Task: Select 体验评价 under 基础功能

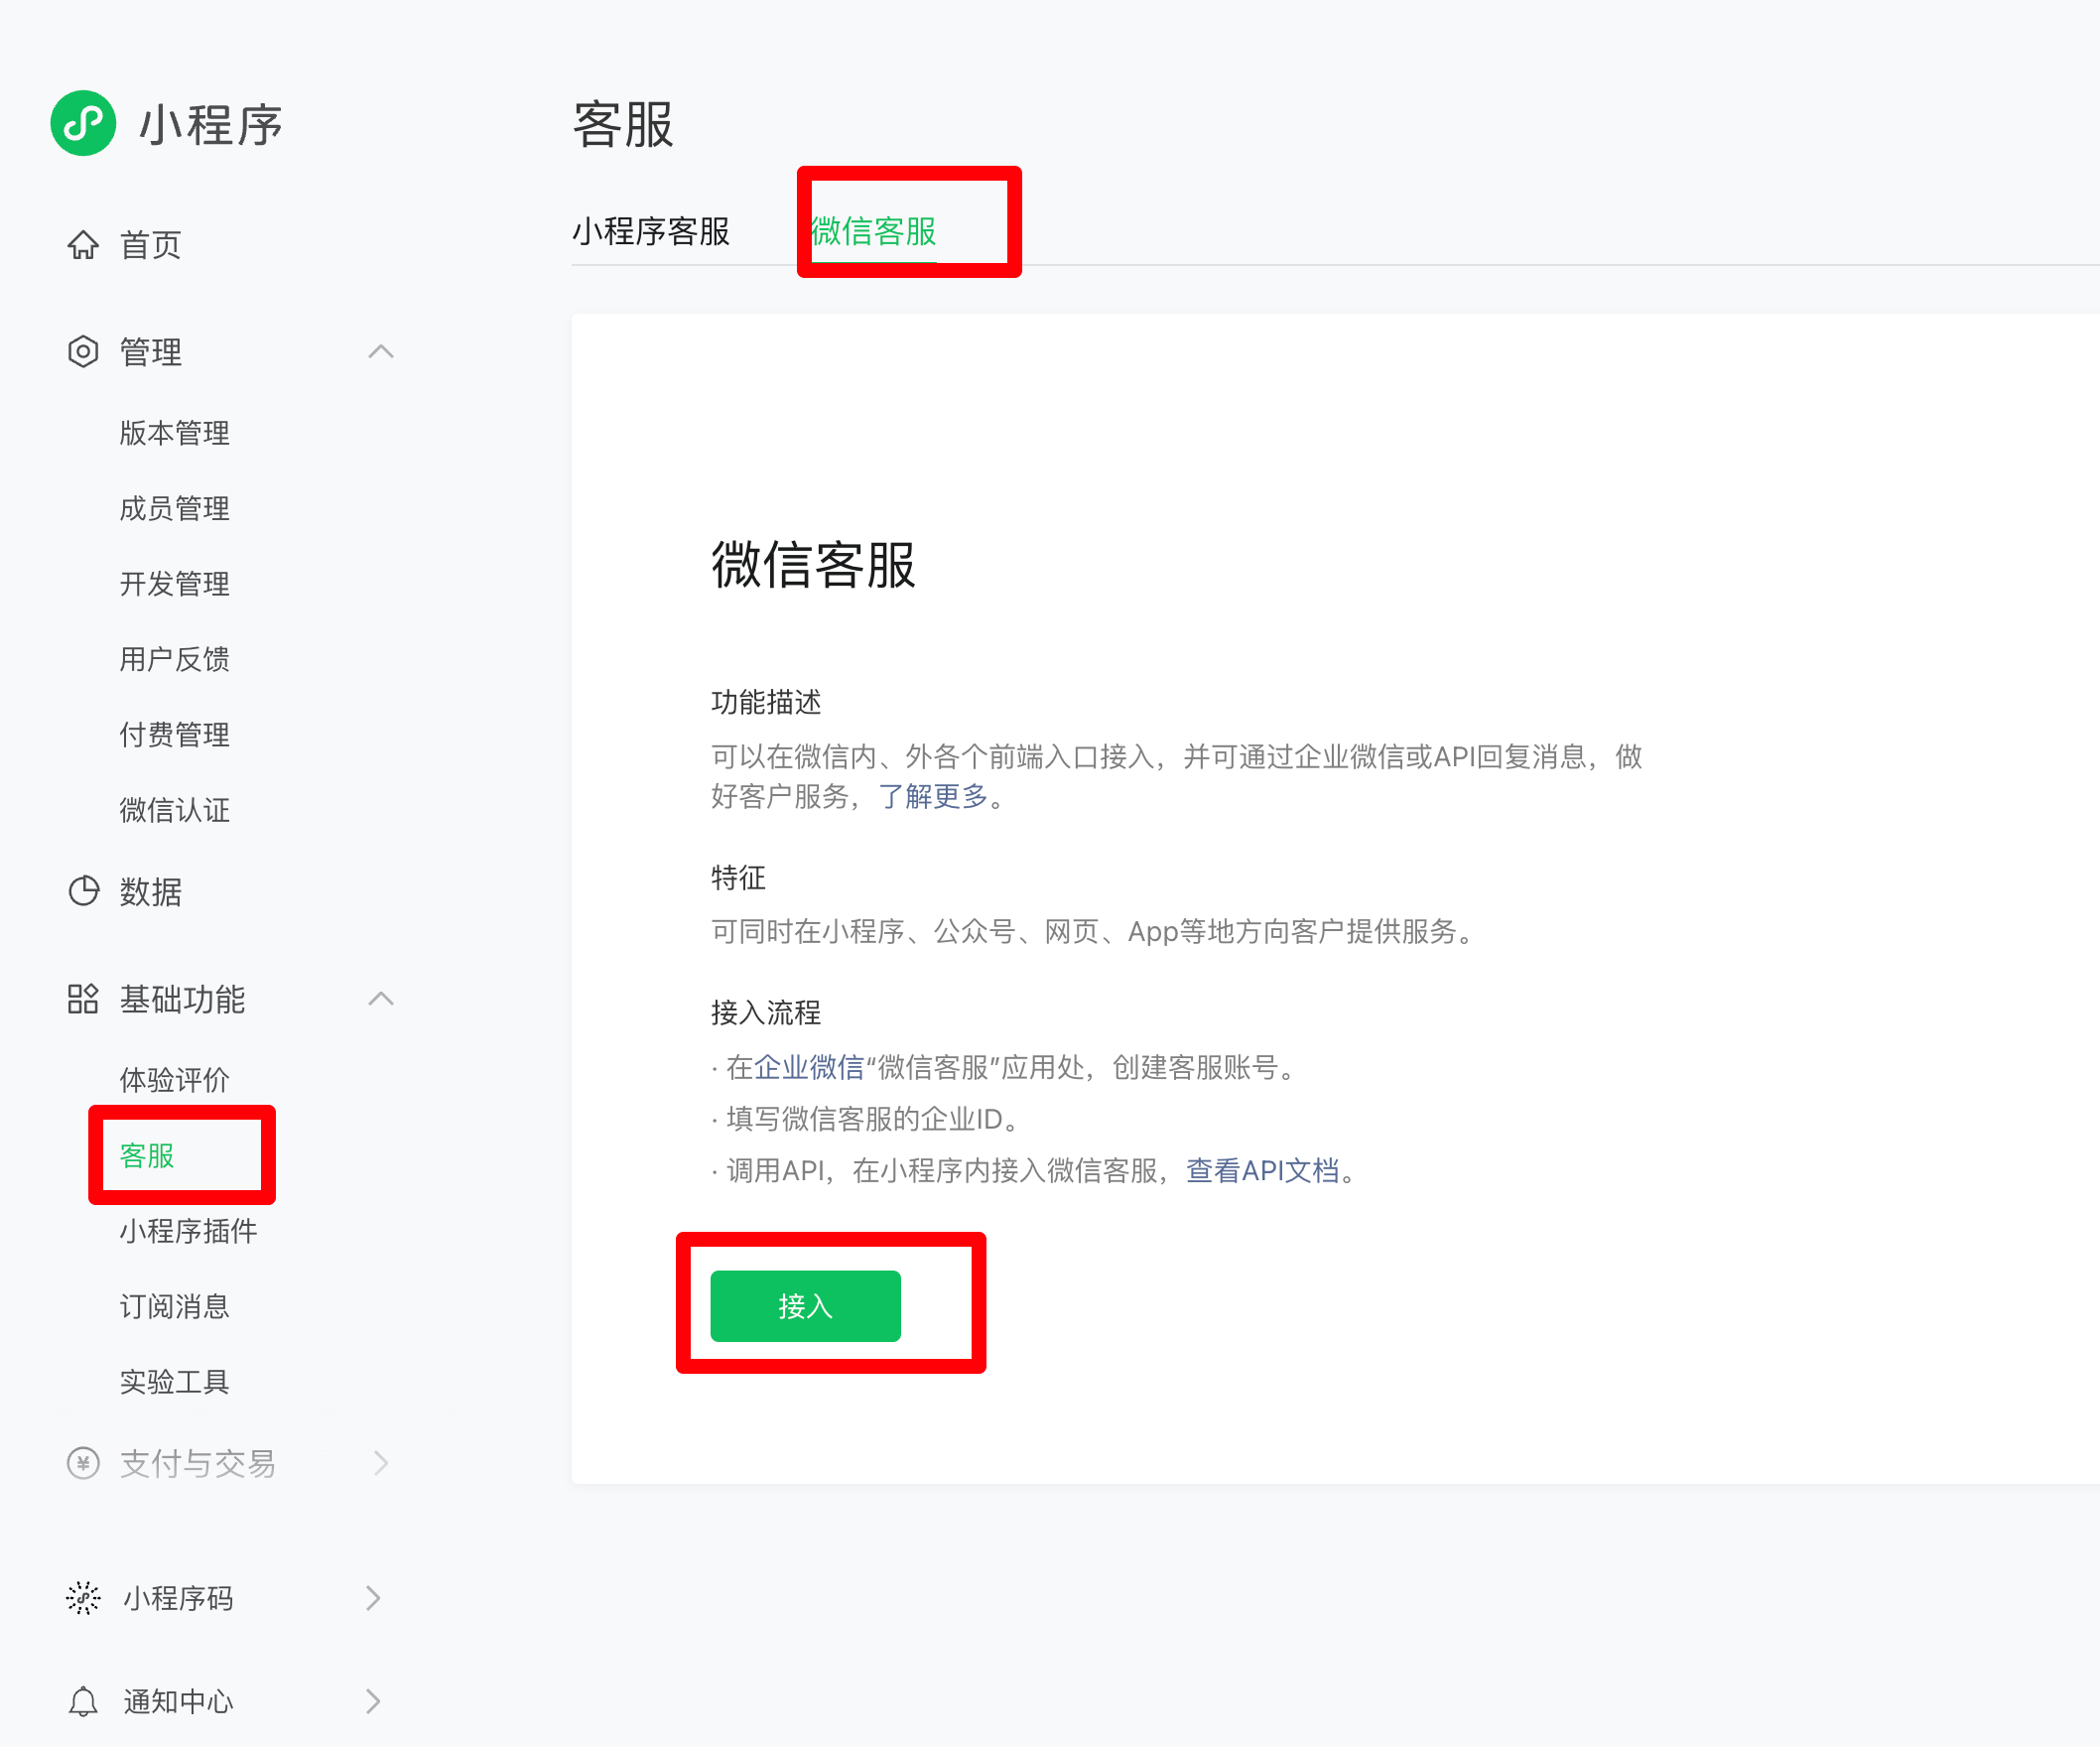Action: (x=175, y=1080)
